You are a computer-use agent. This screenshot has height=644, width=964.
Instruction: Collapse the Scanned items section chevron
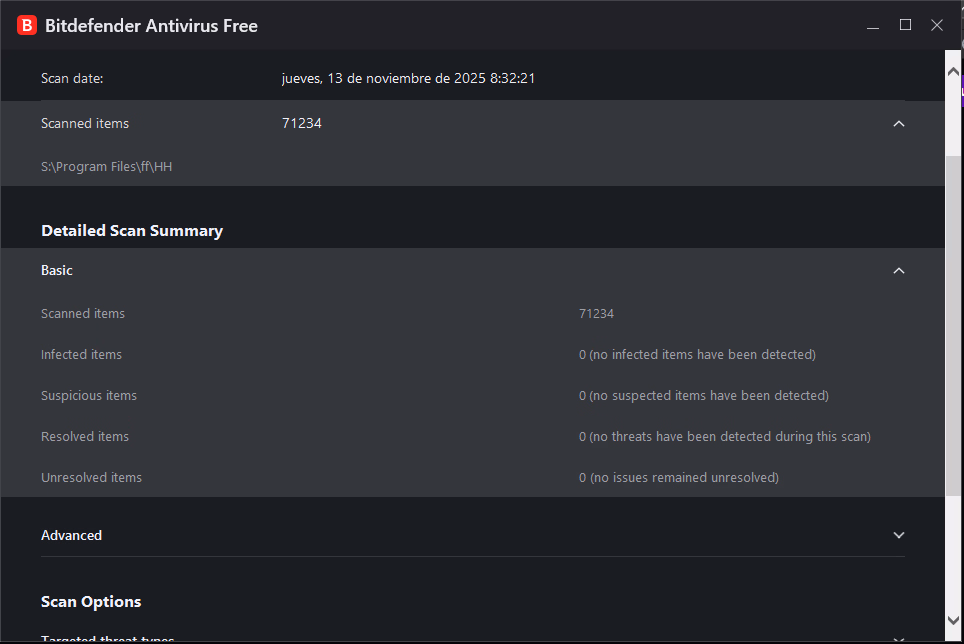pos(898,124)
